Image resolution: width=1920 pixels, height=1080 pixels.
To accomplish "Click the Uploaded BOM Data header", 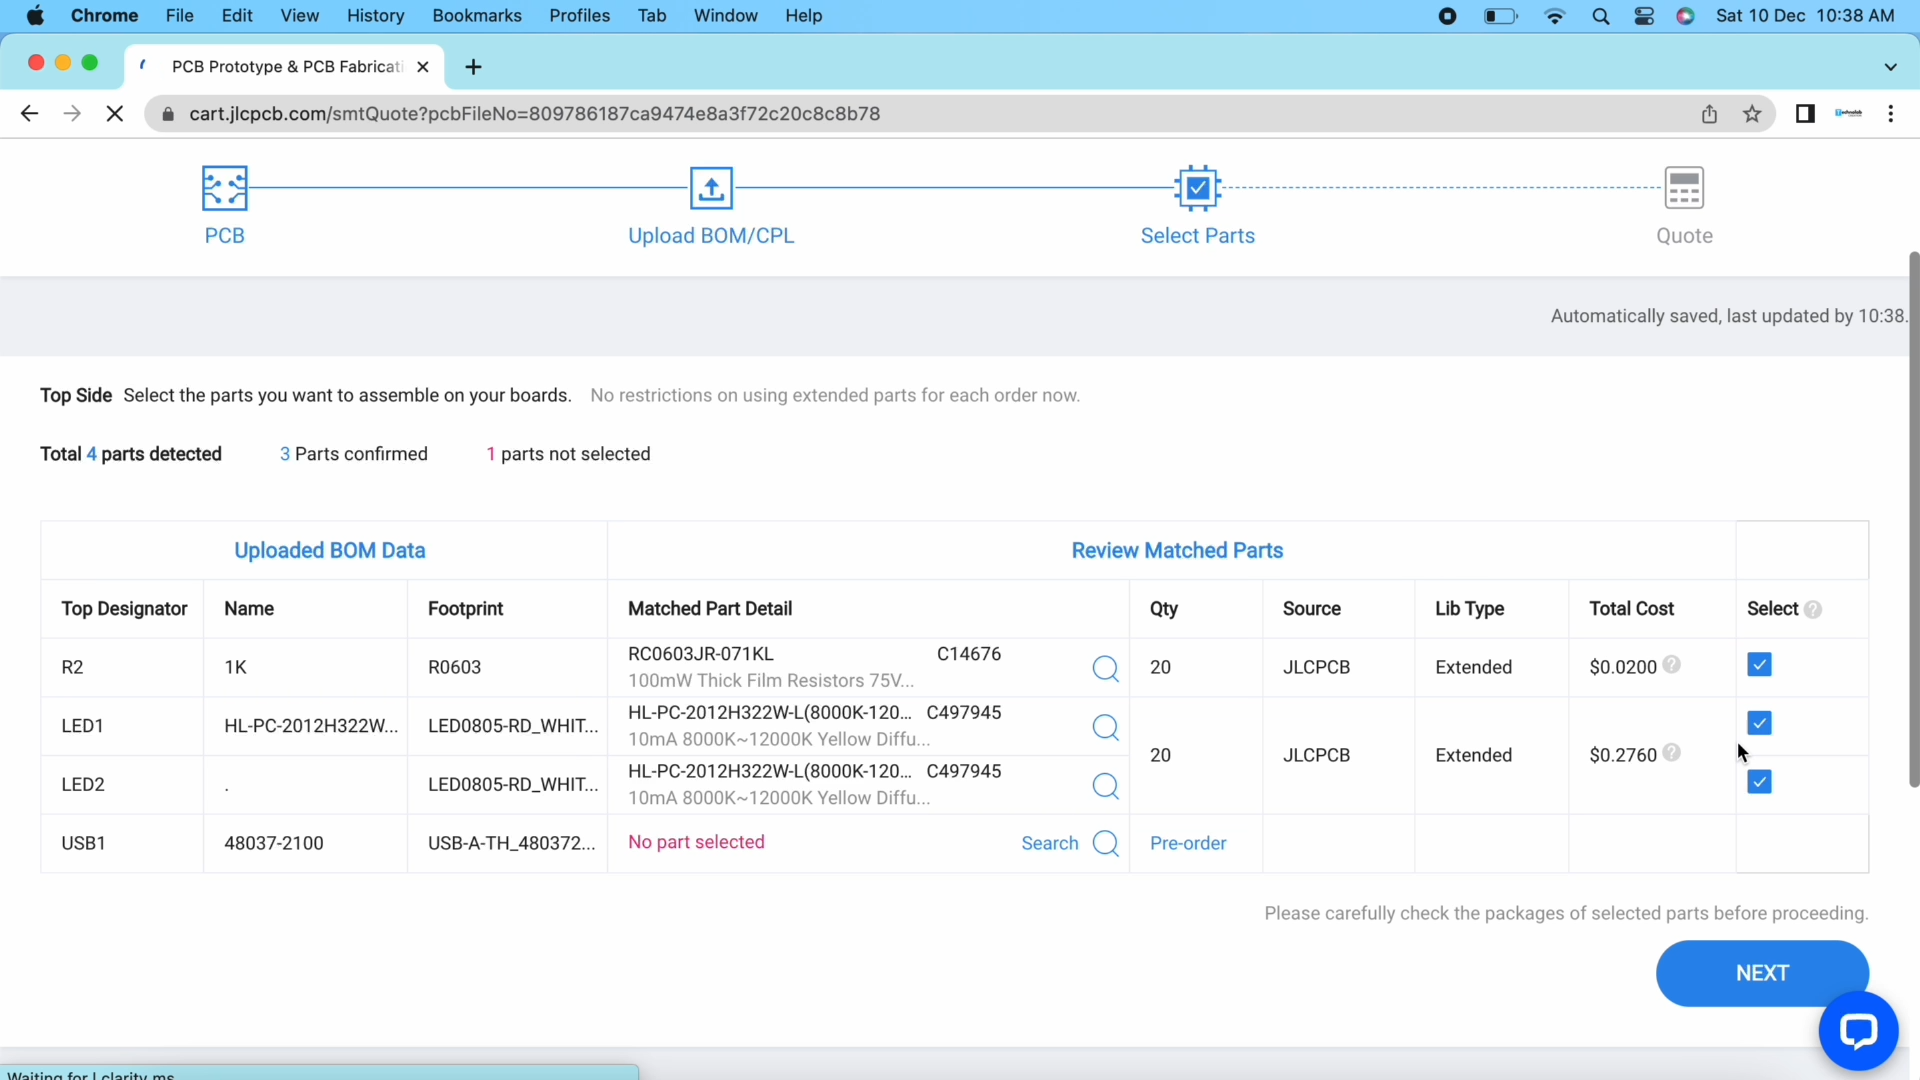I will (330, 551).
